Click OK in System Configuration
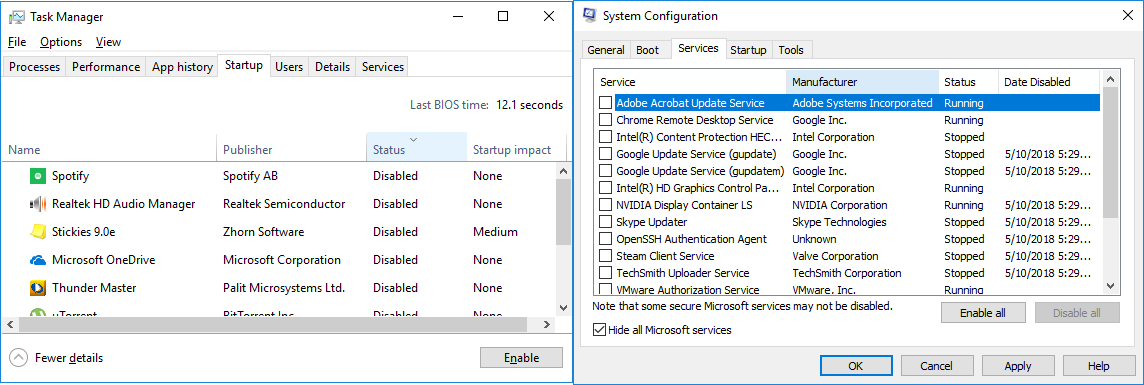This screenshot has height=385, width=1144. 857,365
